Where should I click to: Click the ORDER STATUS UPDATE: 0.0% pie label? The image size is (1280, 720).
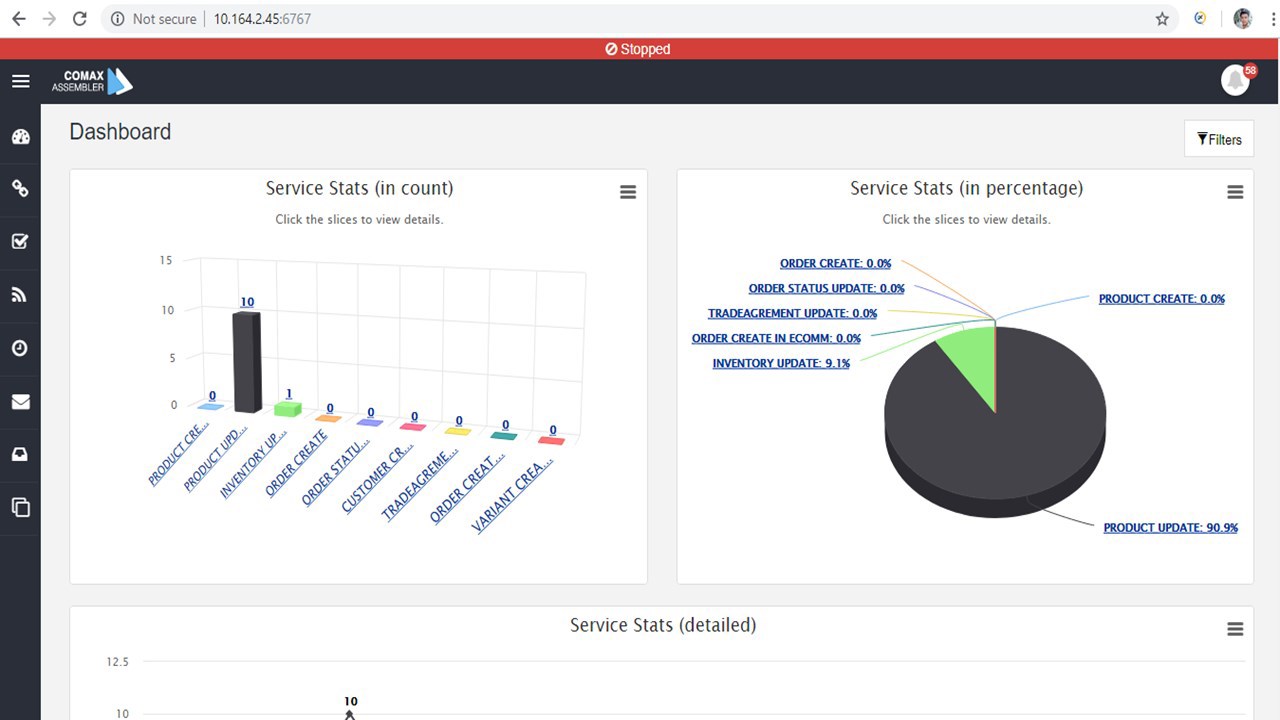(827, 289)
